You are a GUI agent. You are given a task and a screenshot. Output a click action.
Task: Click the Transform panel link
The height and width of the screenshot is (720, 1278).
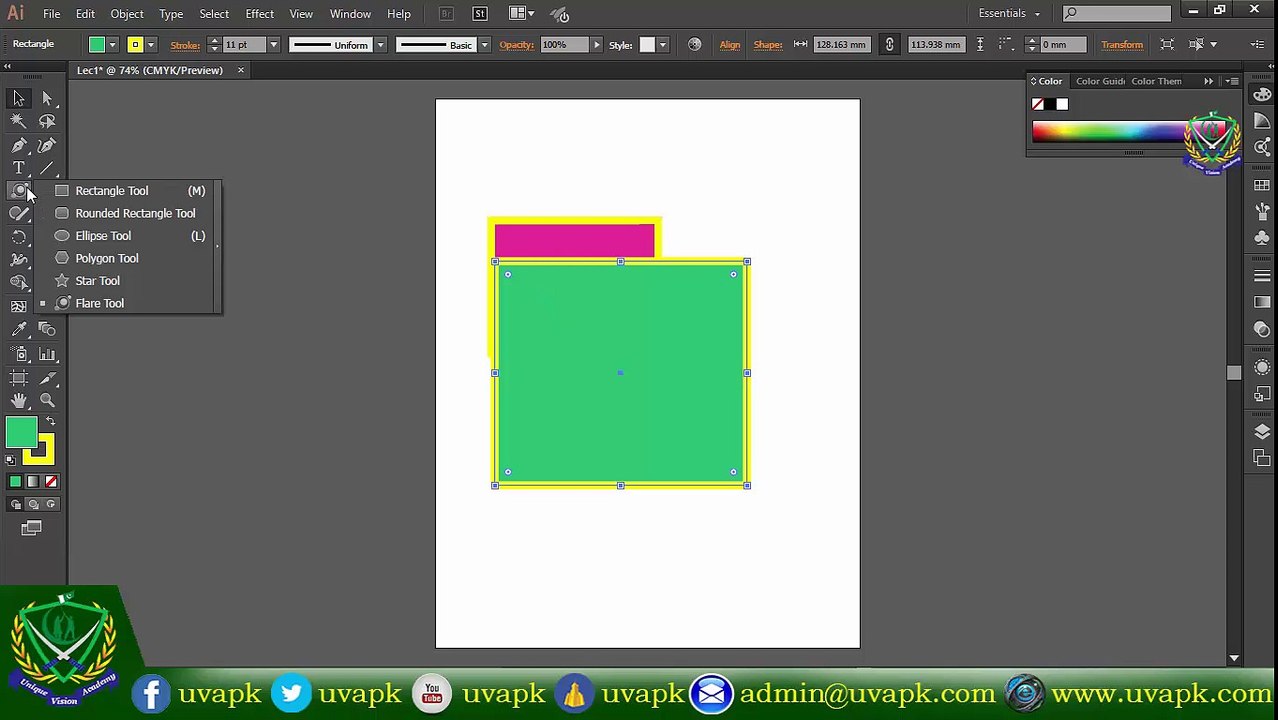pos(1122,45)
